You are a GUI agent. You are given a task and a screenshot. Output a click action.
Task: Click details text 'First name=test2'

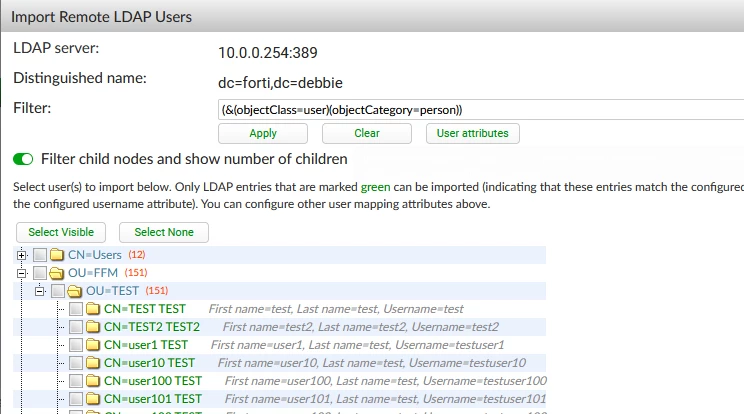pyautogui.click(x=268, y=327)
